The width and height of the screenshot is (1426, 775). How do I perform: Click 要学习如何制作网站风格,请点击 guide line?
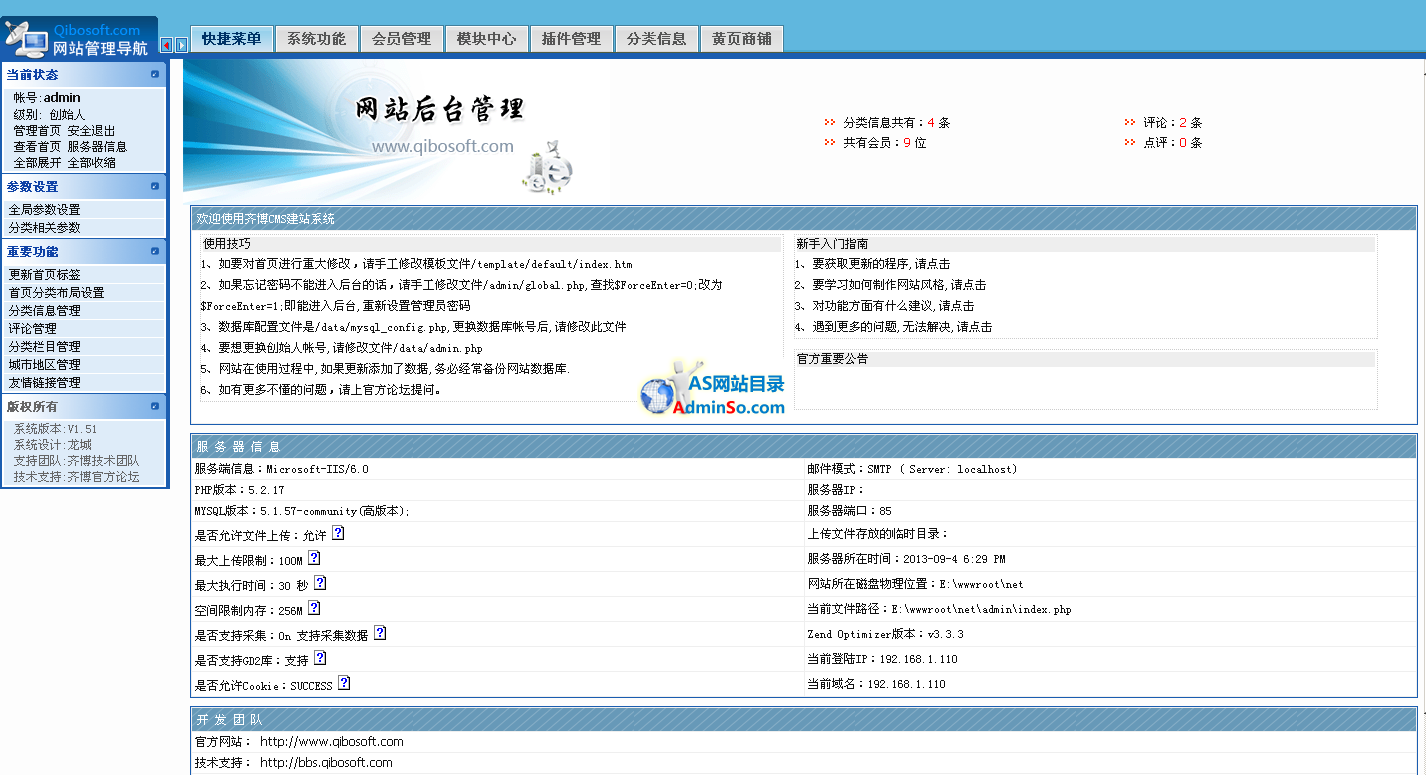pyautogui.click(x=891, y=285)
